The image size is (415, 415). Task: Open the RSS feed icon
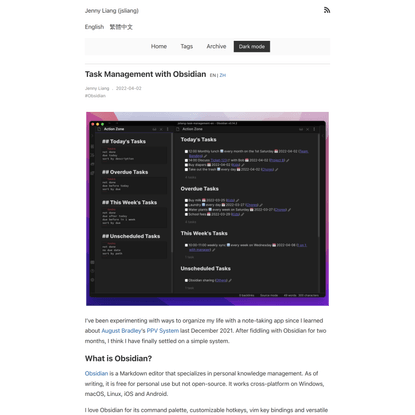pyautogui.click(x=327, y=10)
